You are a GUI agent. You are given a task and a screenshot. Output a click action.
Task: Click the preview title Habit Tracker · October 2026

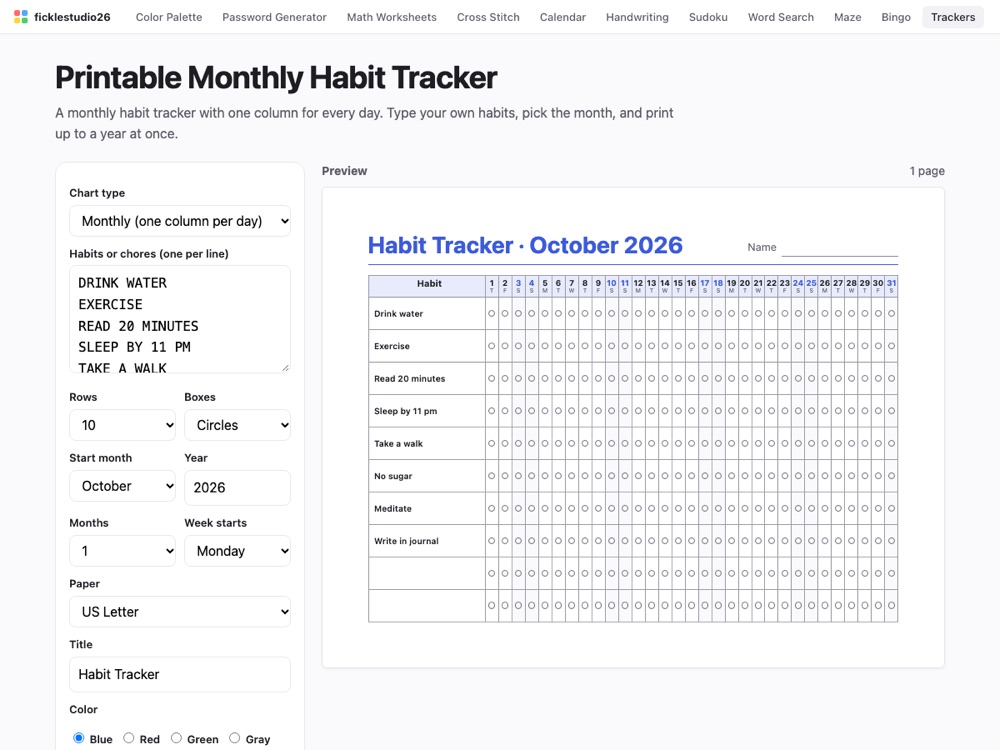click(525, 246)
